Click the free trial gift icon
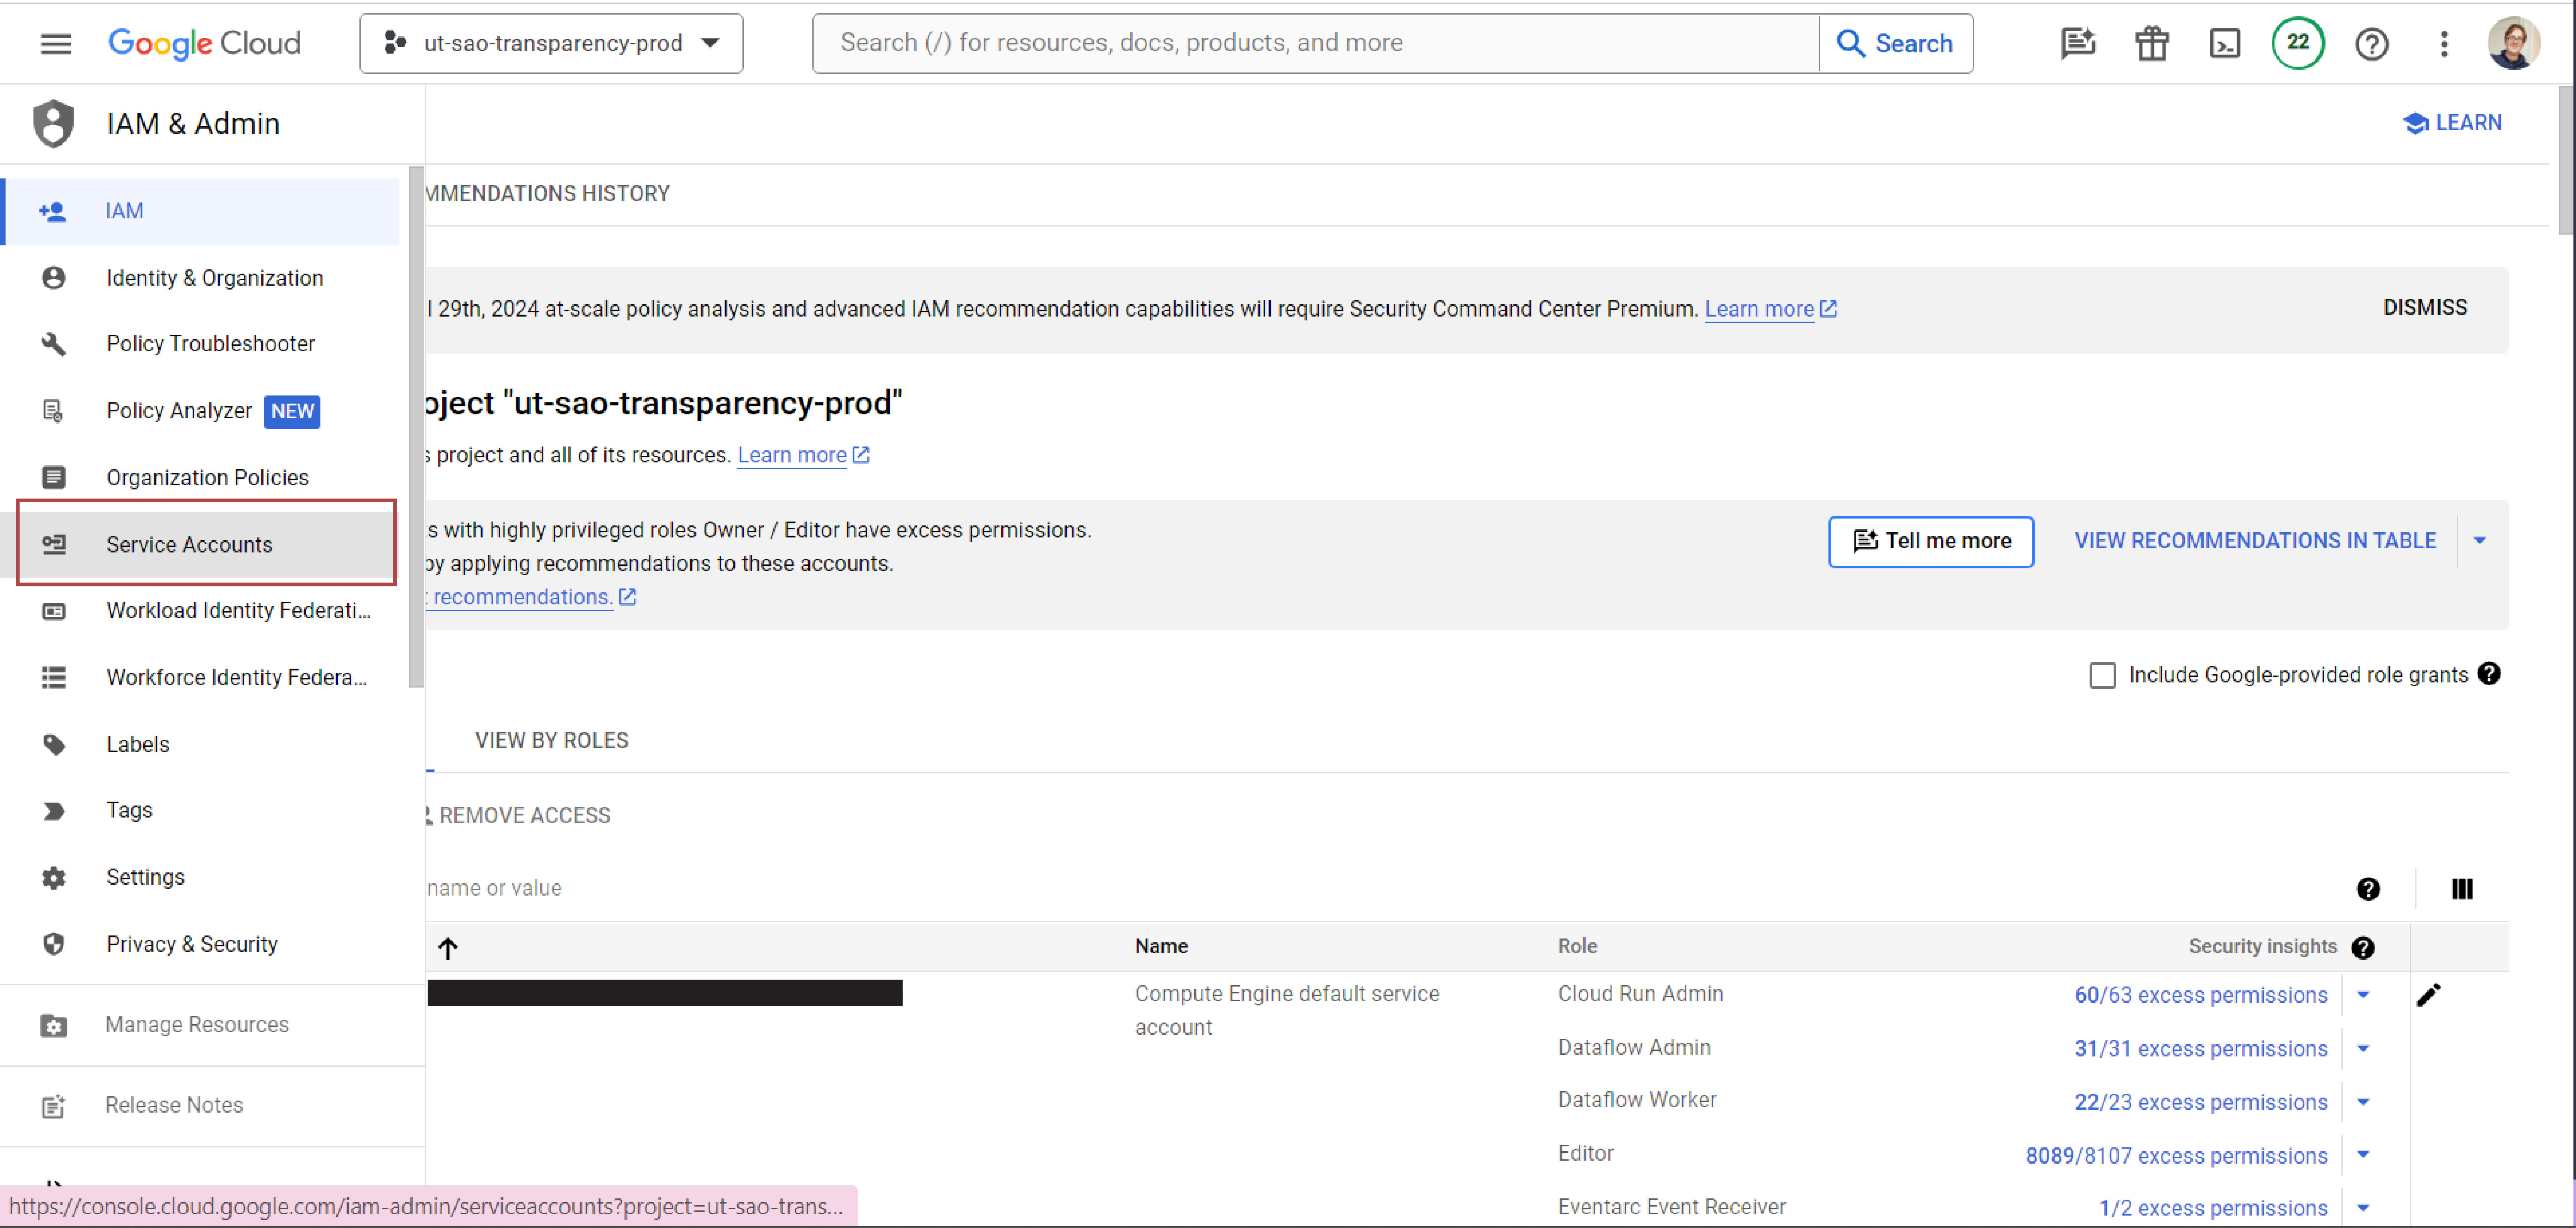This screenshot has height=1228, width=2576. point(2151,43)
